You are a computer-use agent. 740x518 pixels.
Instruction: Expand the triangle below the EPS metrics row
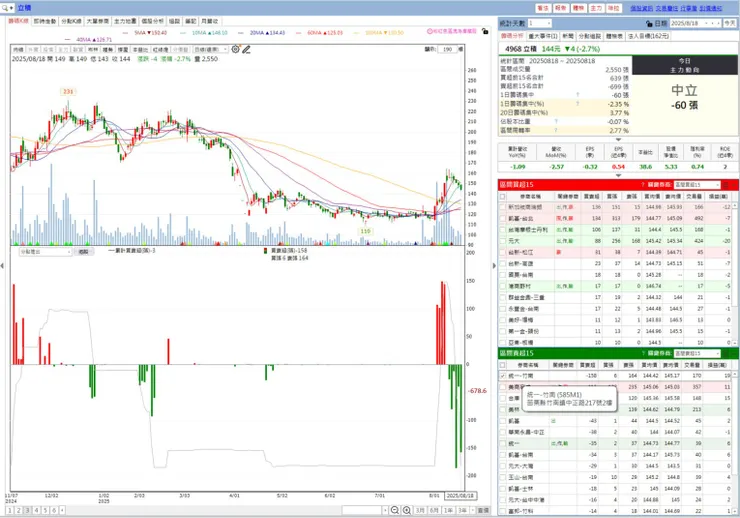pyautogui.click(x=618, y=175)
